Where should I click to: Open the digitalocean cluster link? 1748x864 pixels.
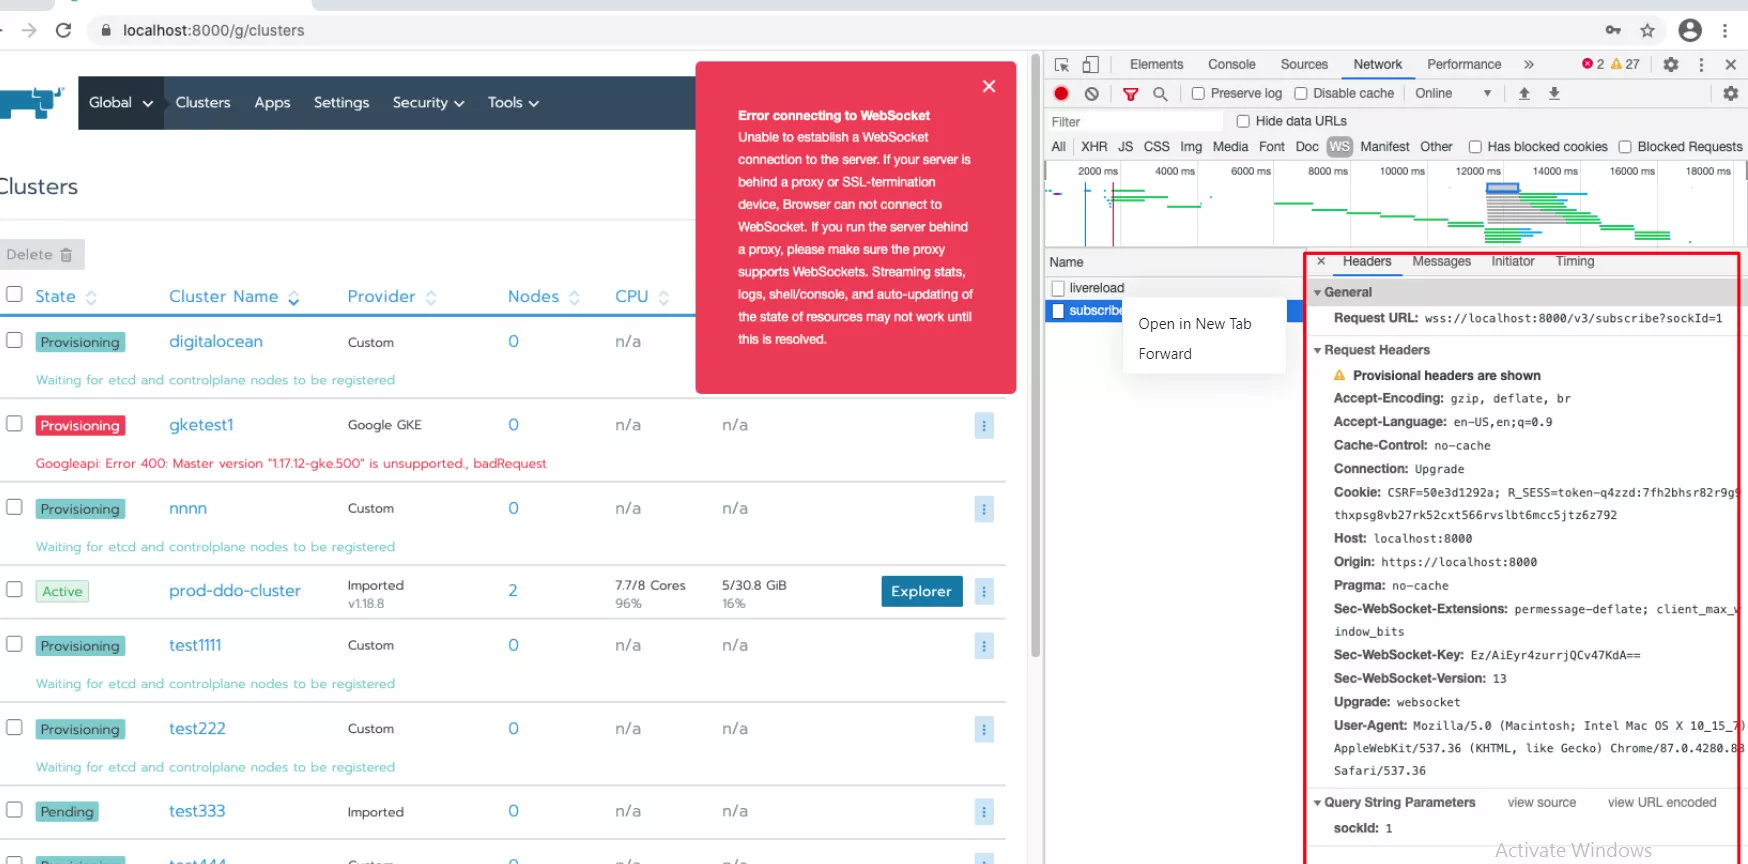click(x=216, y=341)
